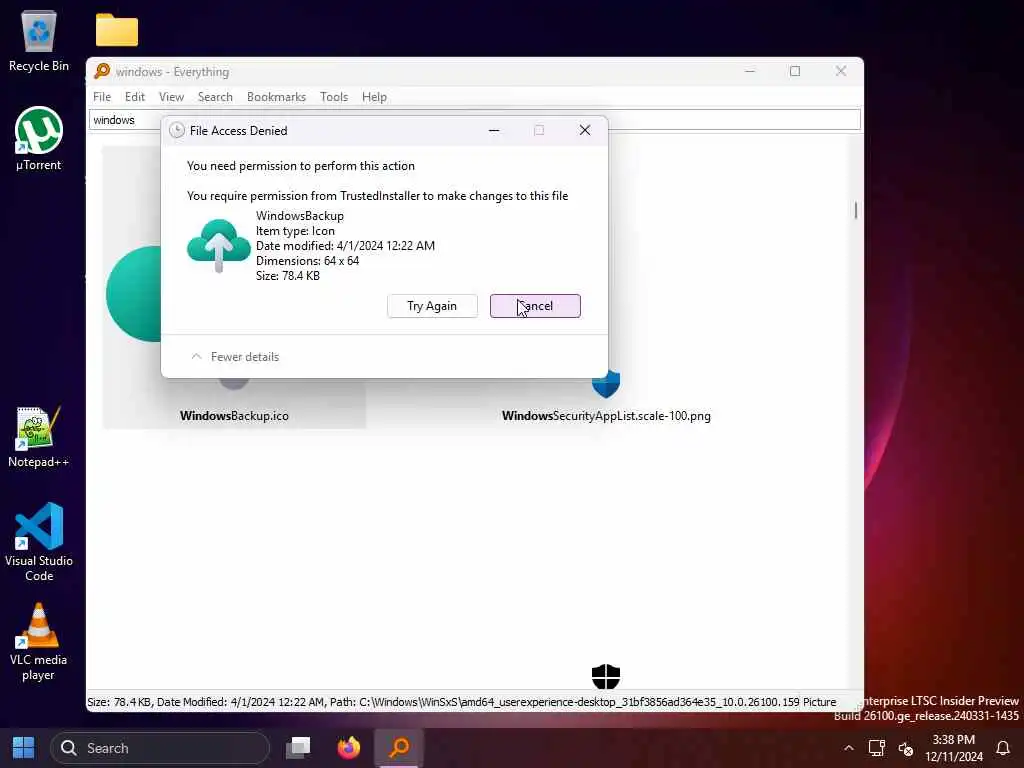Image resolution: width=1024 pixels, height=768 pixels.
Task: Cancel the File Access Denied dialog
Action: pyautogui.click(x=535, y=306)
